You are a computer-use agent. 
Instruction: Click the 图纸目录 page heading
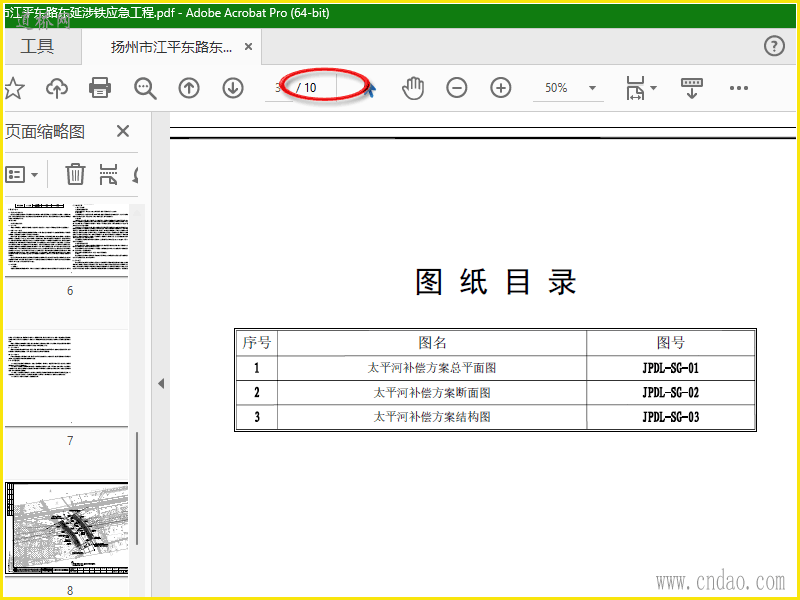[495, 282]
